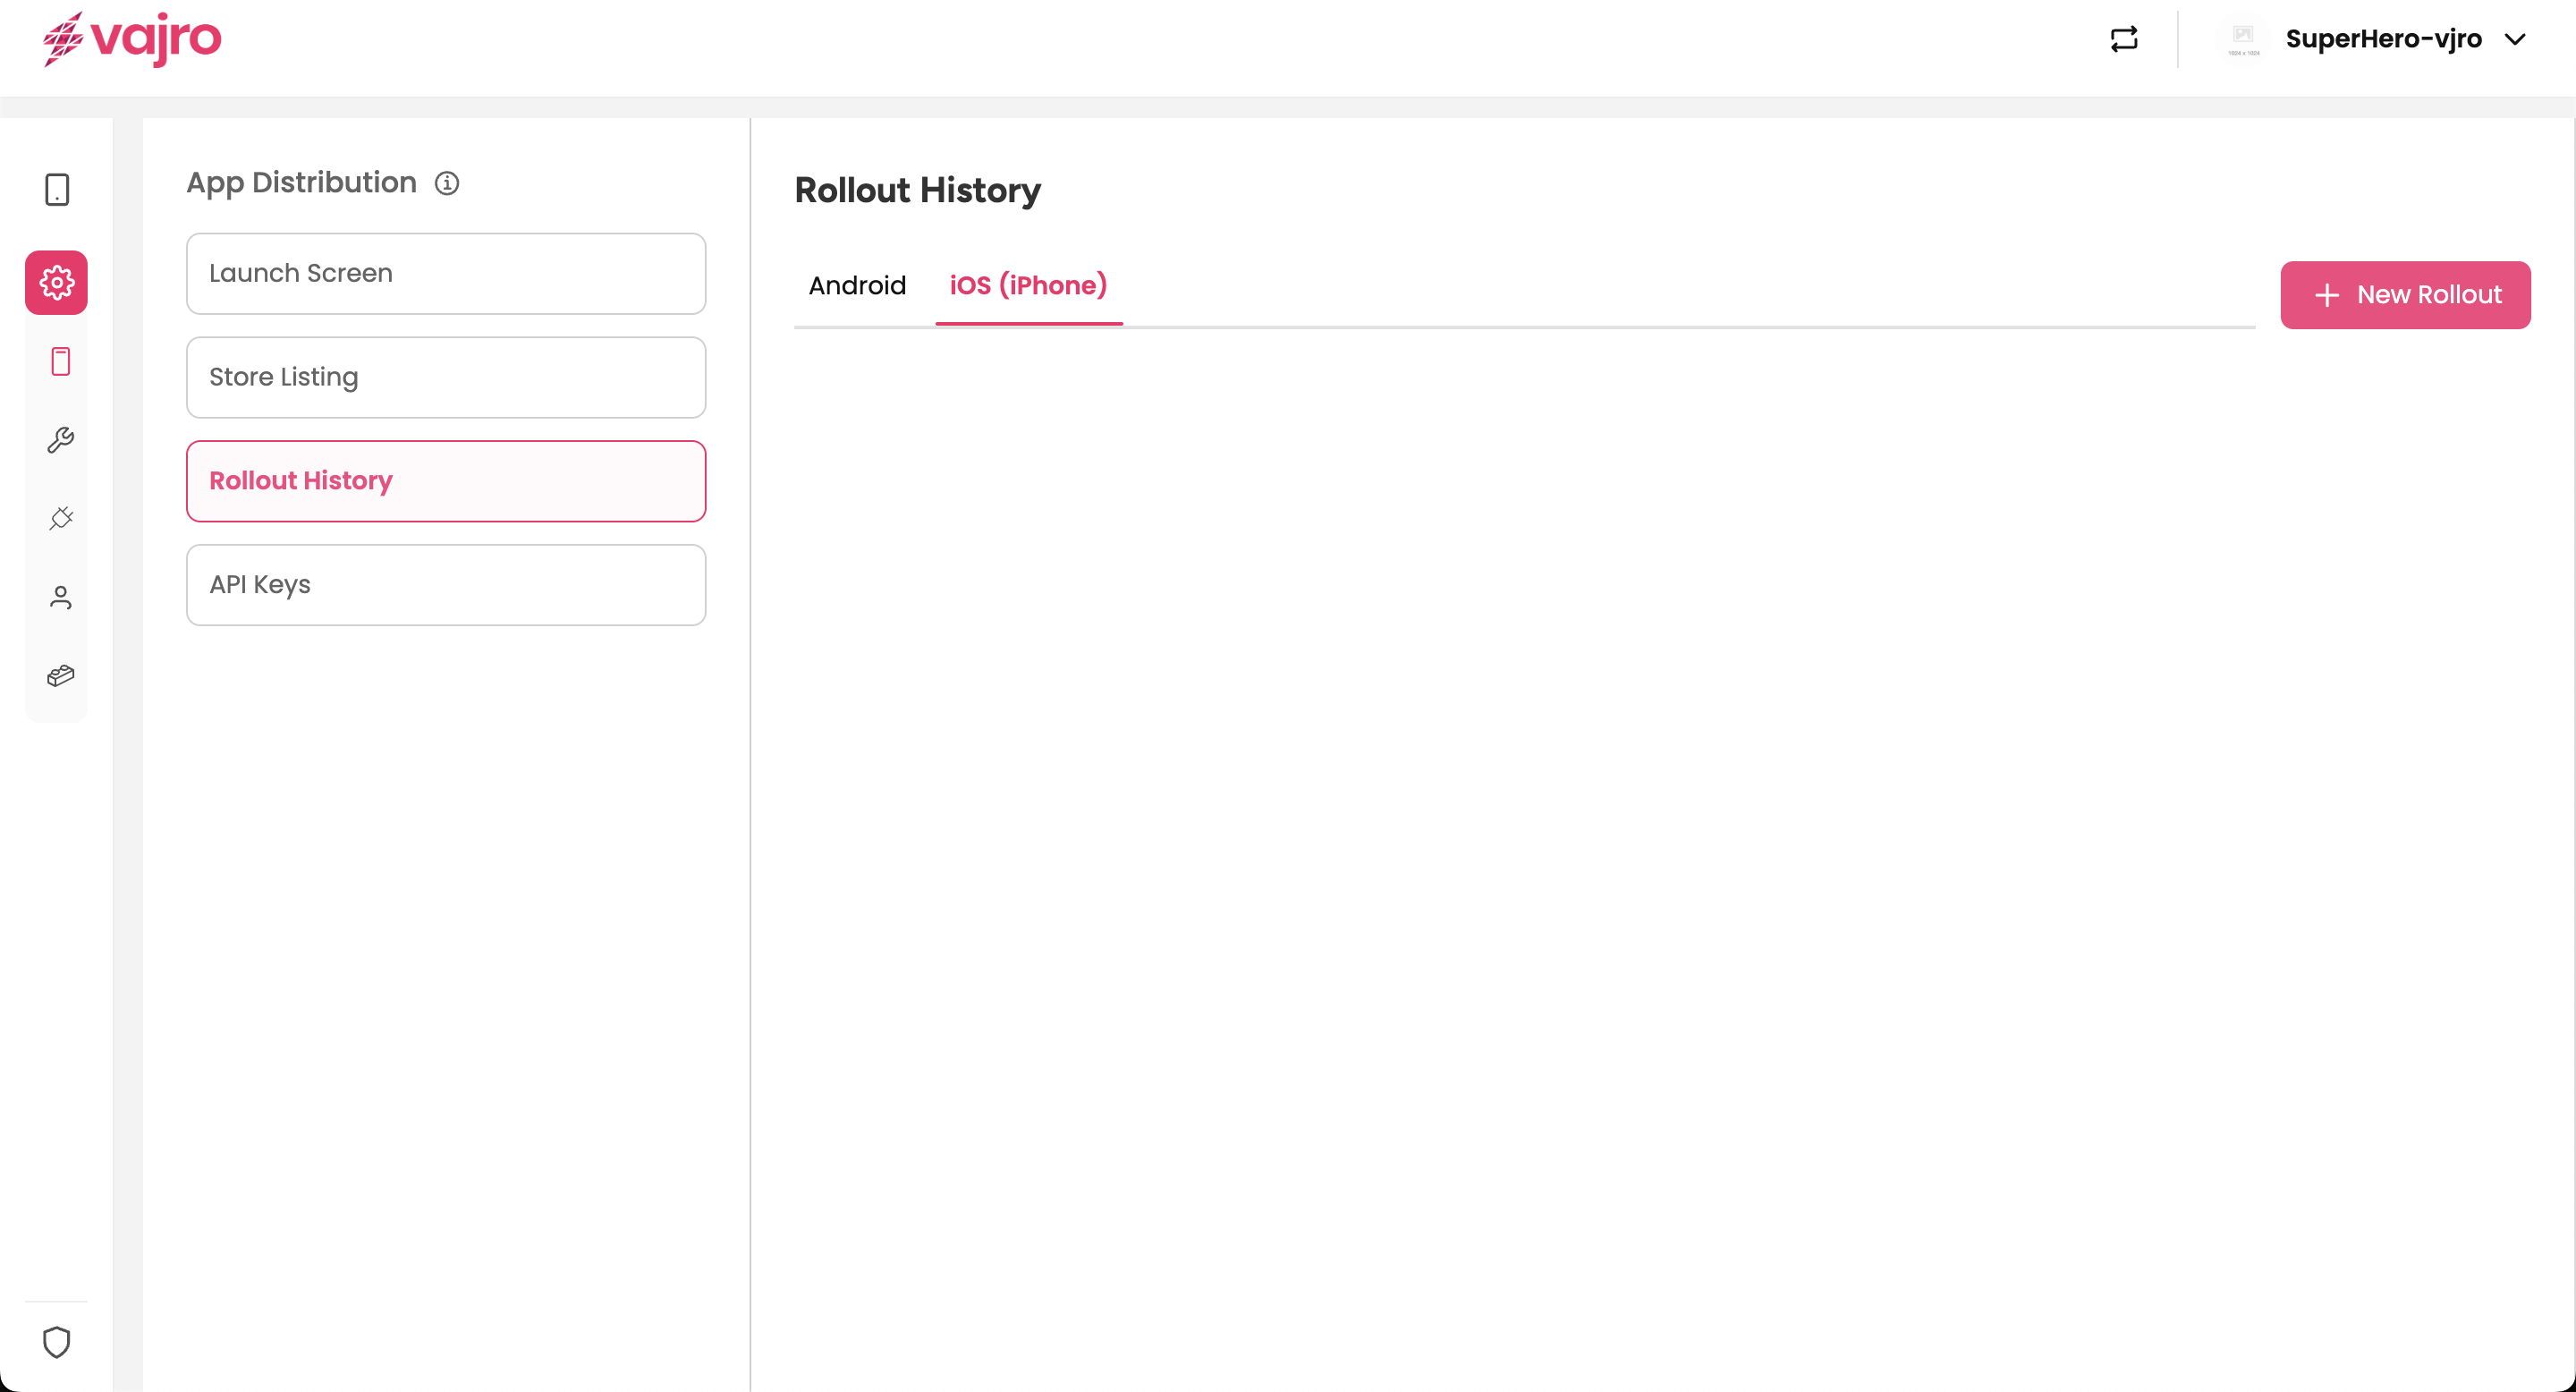This screenshot has height=1392, width=2576.
Task: Open Launch Screen settings
Action: (446, 274)
